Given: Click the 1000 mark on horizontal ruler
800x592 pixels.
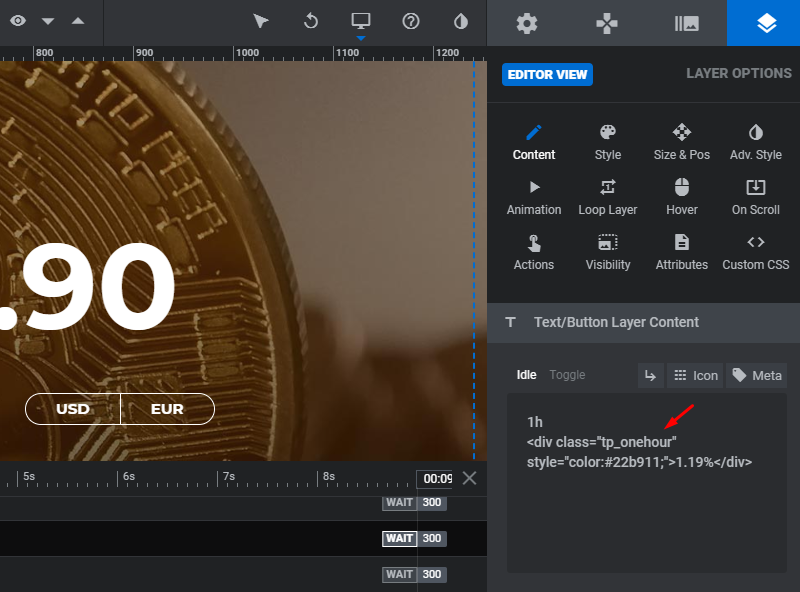Looking at the screenshot, I should (247, 53).
